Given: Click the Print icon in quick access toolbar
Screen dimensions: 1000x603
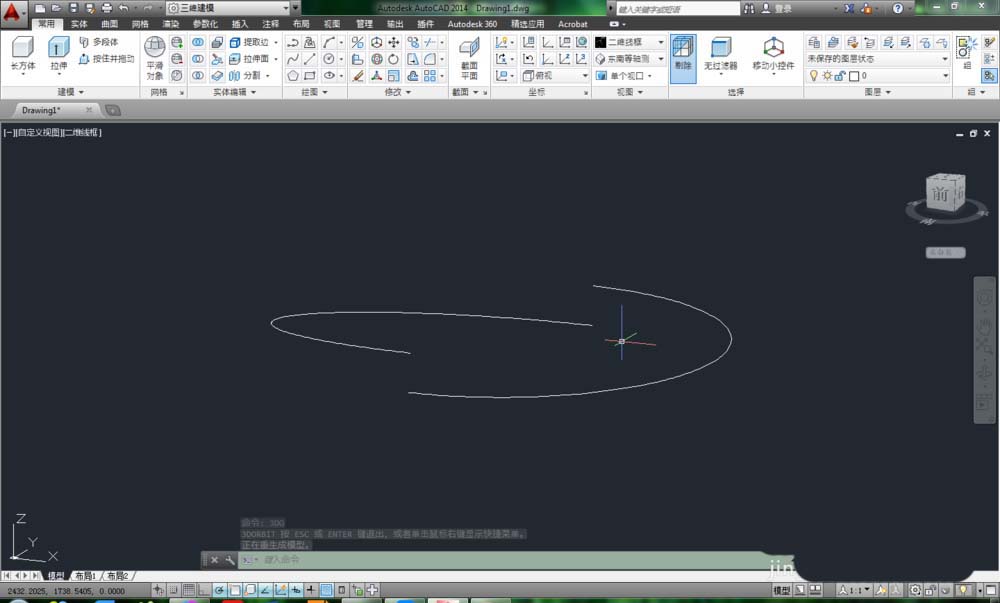Looking at the screenshot, I should [106, 8].
